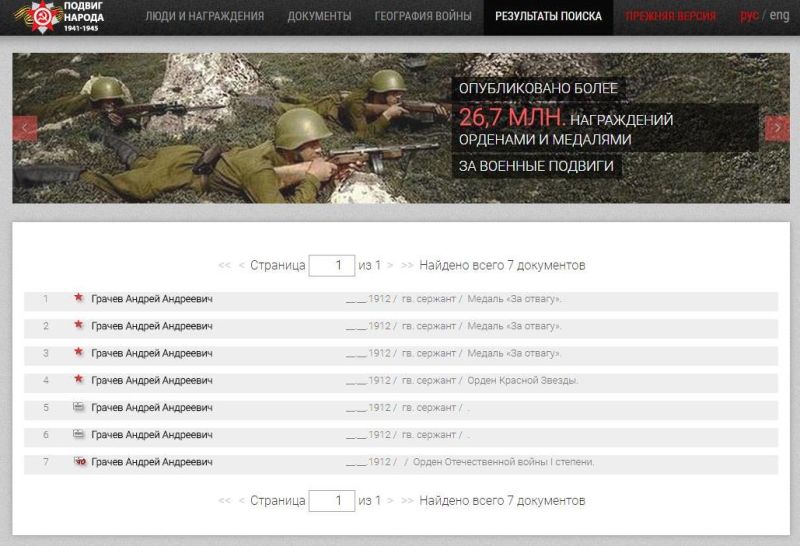Click the bottom page number input field
Screen dimensions: 800x546
click(x=332, y=501)
